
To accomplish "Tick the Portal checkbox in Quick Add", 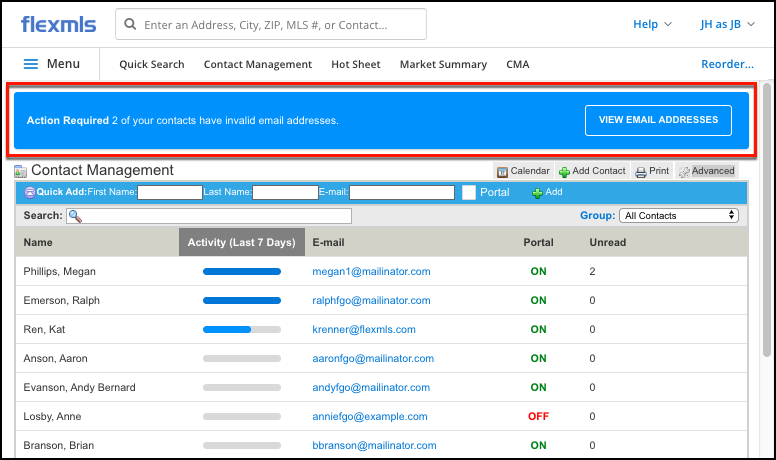I will pyautogui.click(x=469, y=192).
